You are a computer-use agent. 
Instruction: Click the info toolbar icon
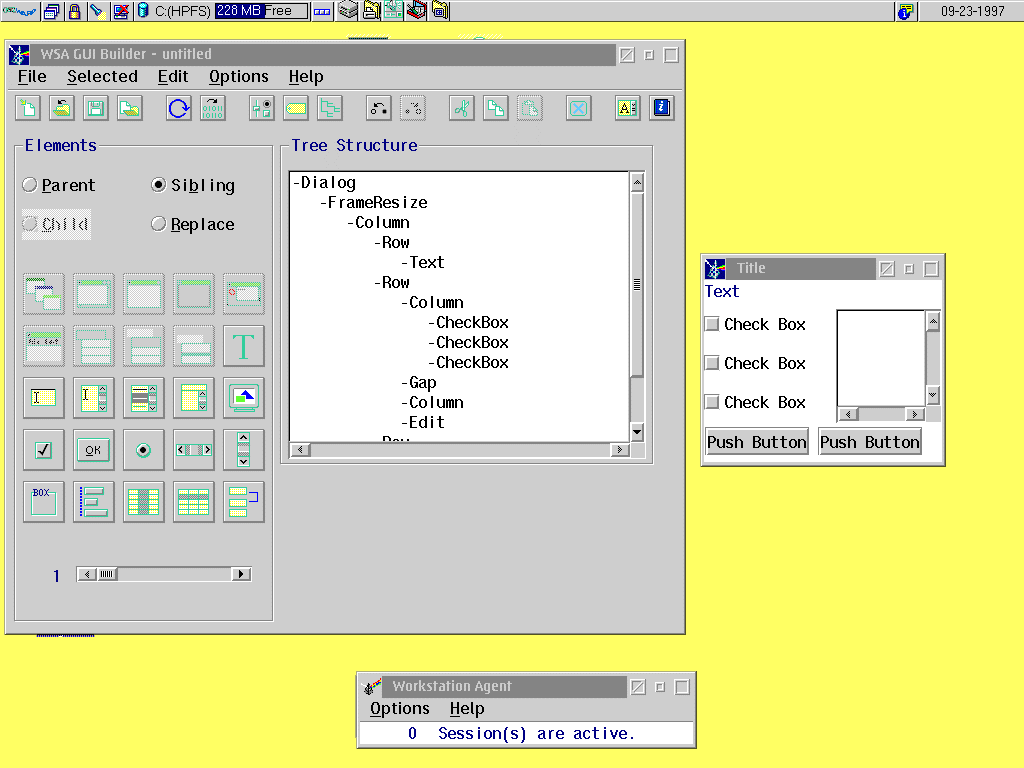coord(661,108)
